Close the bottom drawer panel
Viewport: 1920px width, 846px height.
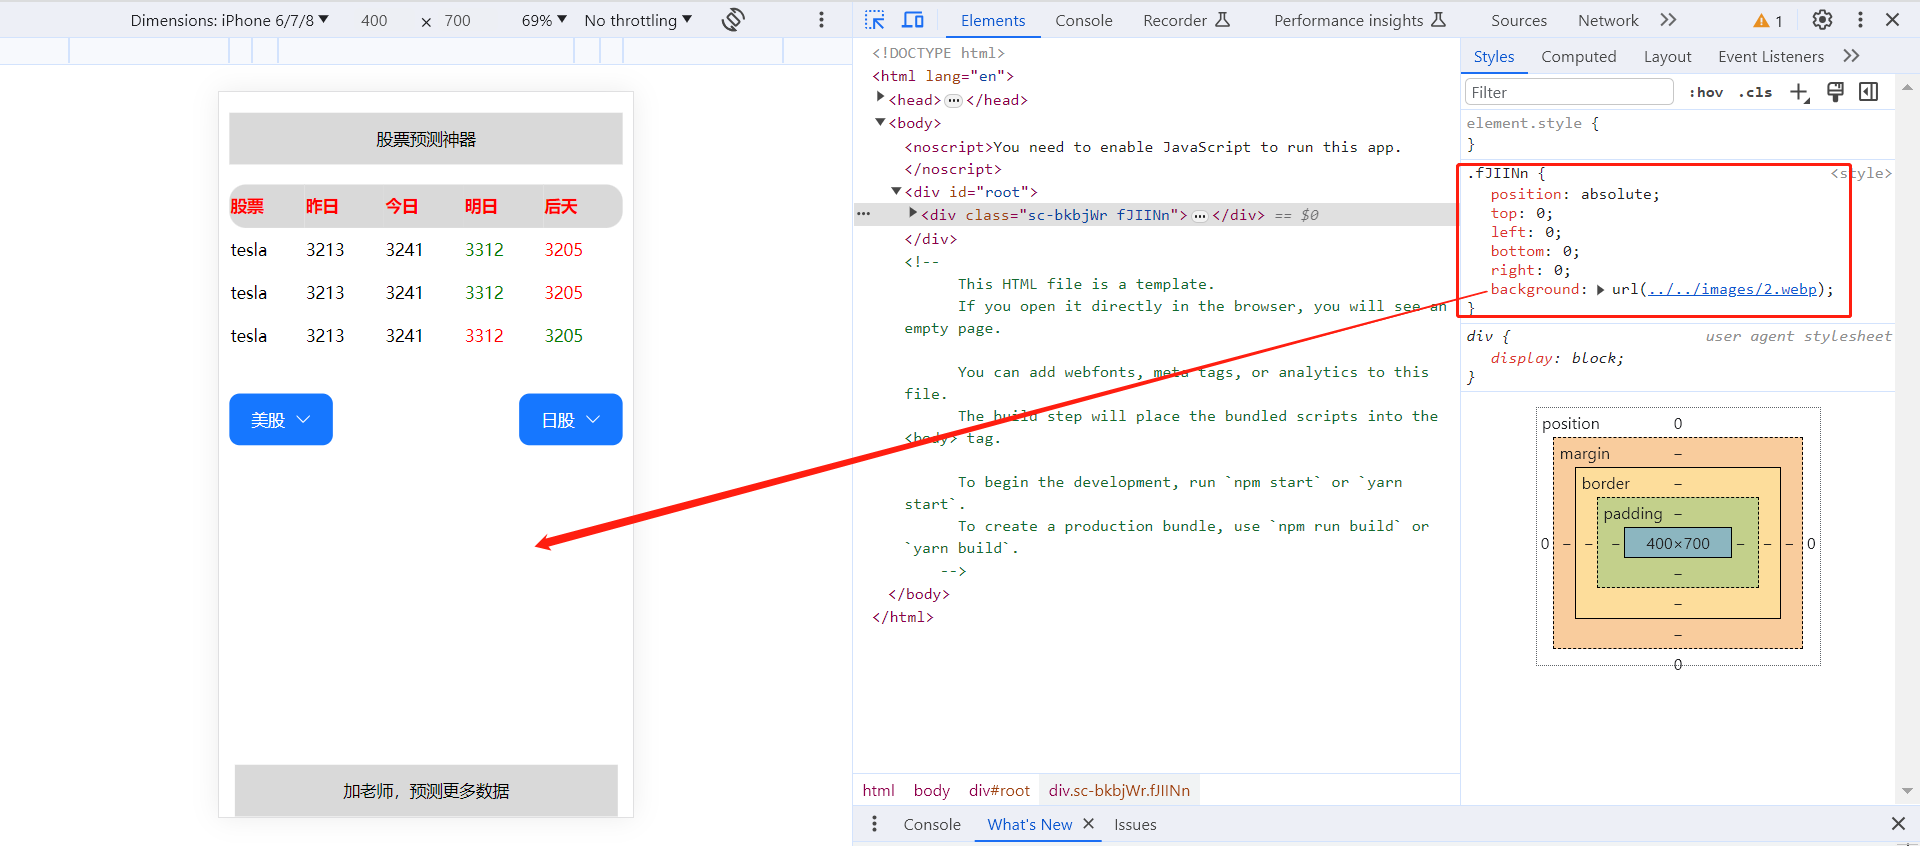click(1898, 824)
